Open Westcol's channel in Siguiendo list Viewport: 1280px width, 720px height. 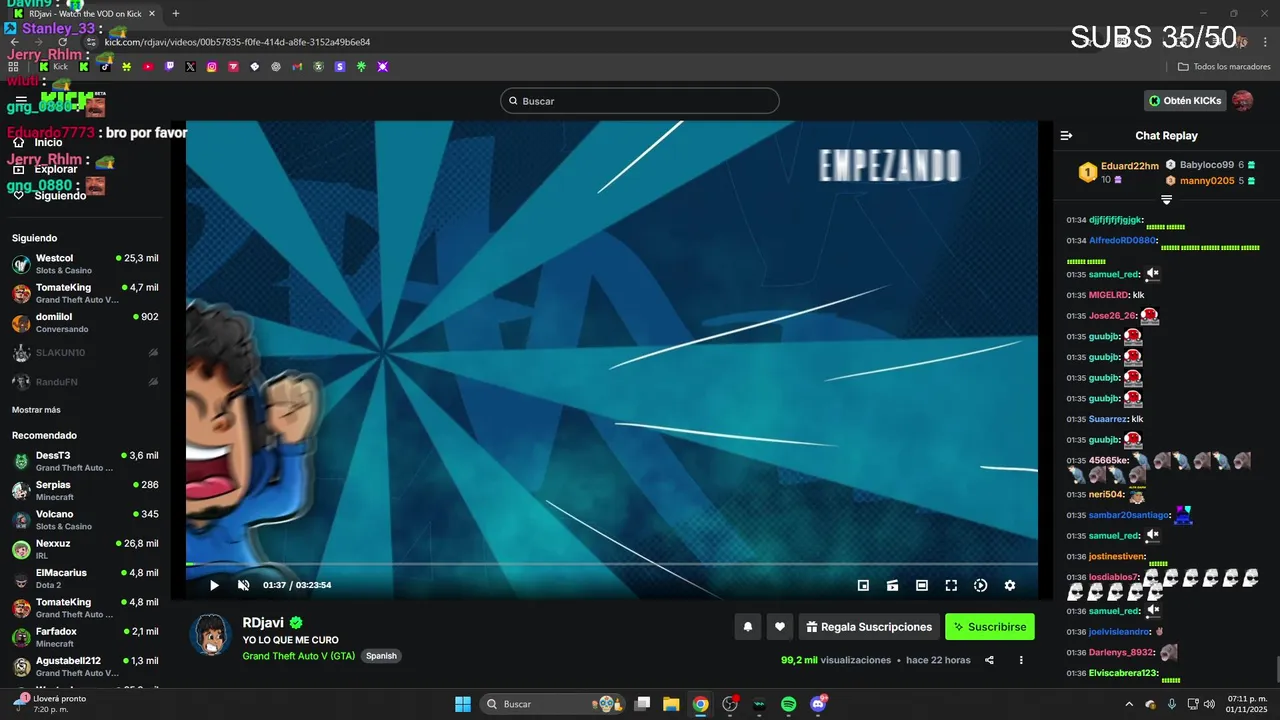85,264
